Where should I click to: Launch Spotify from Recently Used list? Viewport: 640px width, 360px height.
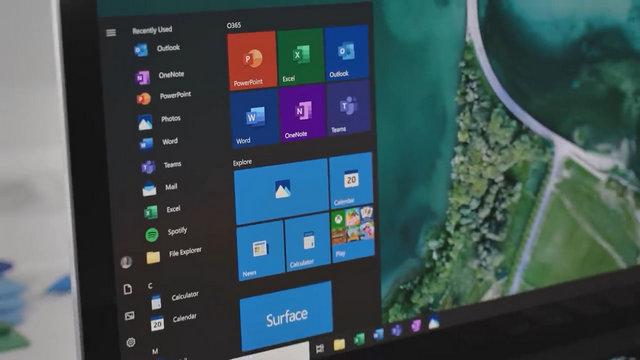pyautogui.click(x=167, y=233)
